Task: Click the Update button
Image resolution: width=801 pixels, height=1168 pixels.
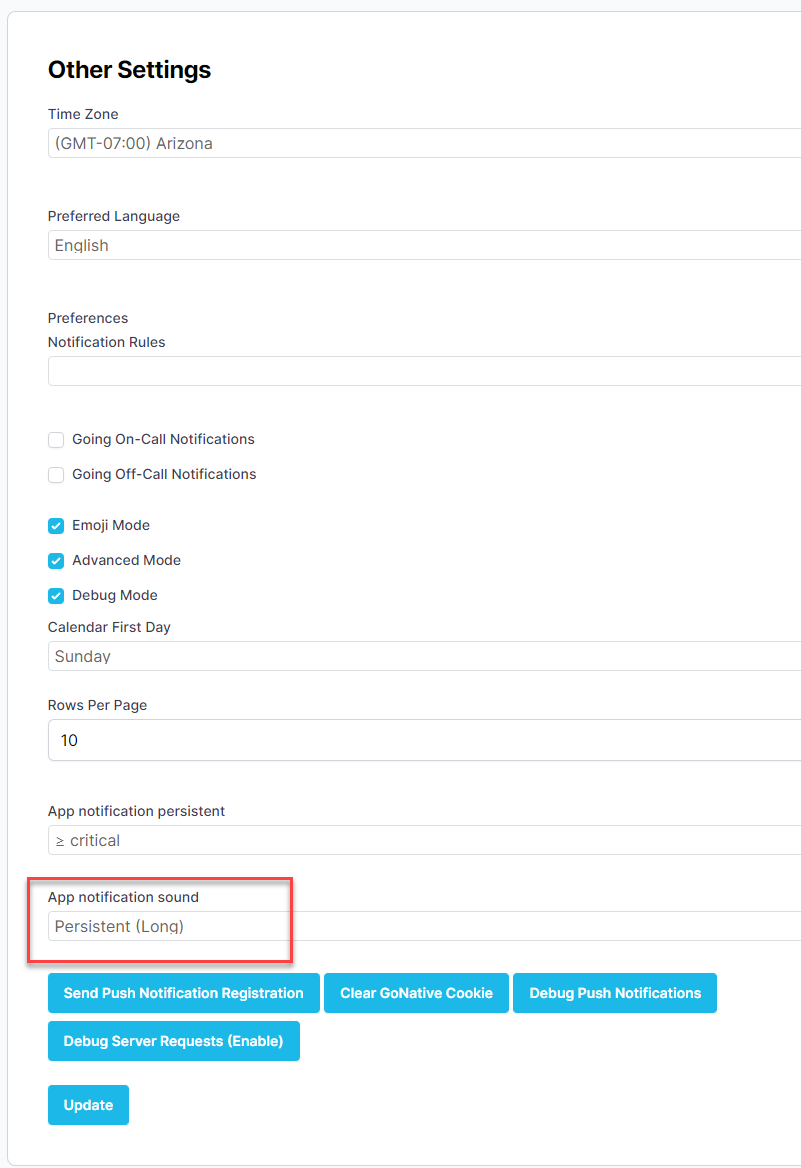Action: coord(89,1105)
